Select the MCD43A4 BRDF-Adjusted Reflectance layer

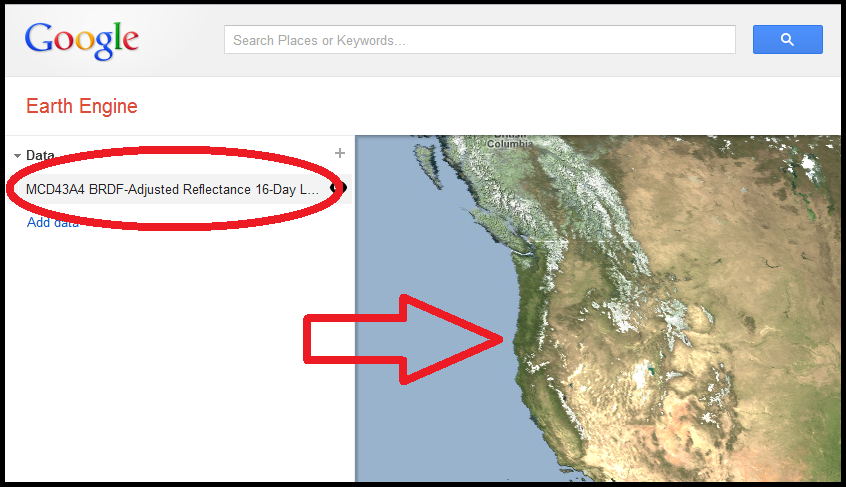pos(172,189)
